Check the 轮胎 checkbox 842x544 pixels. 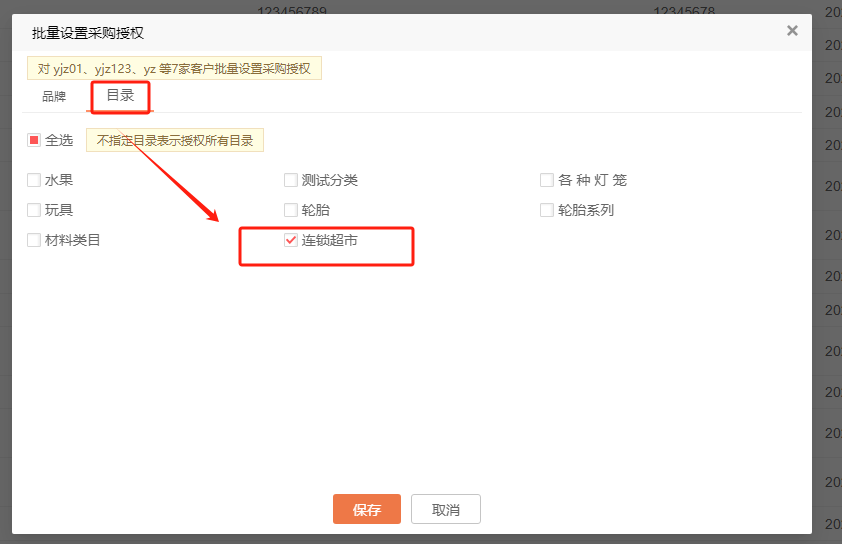(x=291, y=210)
